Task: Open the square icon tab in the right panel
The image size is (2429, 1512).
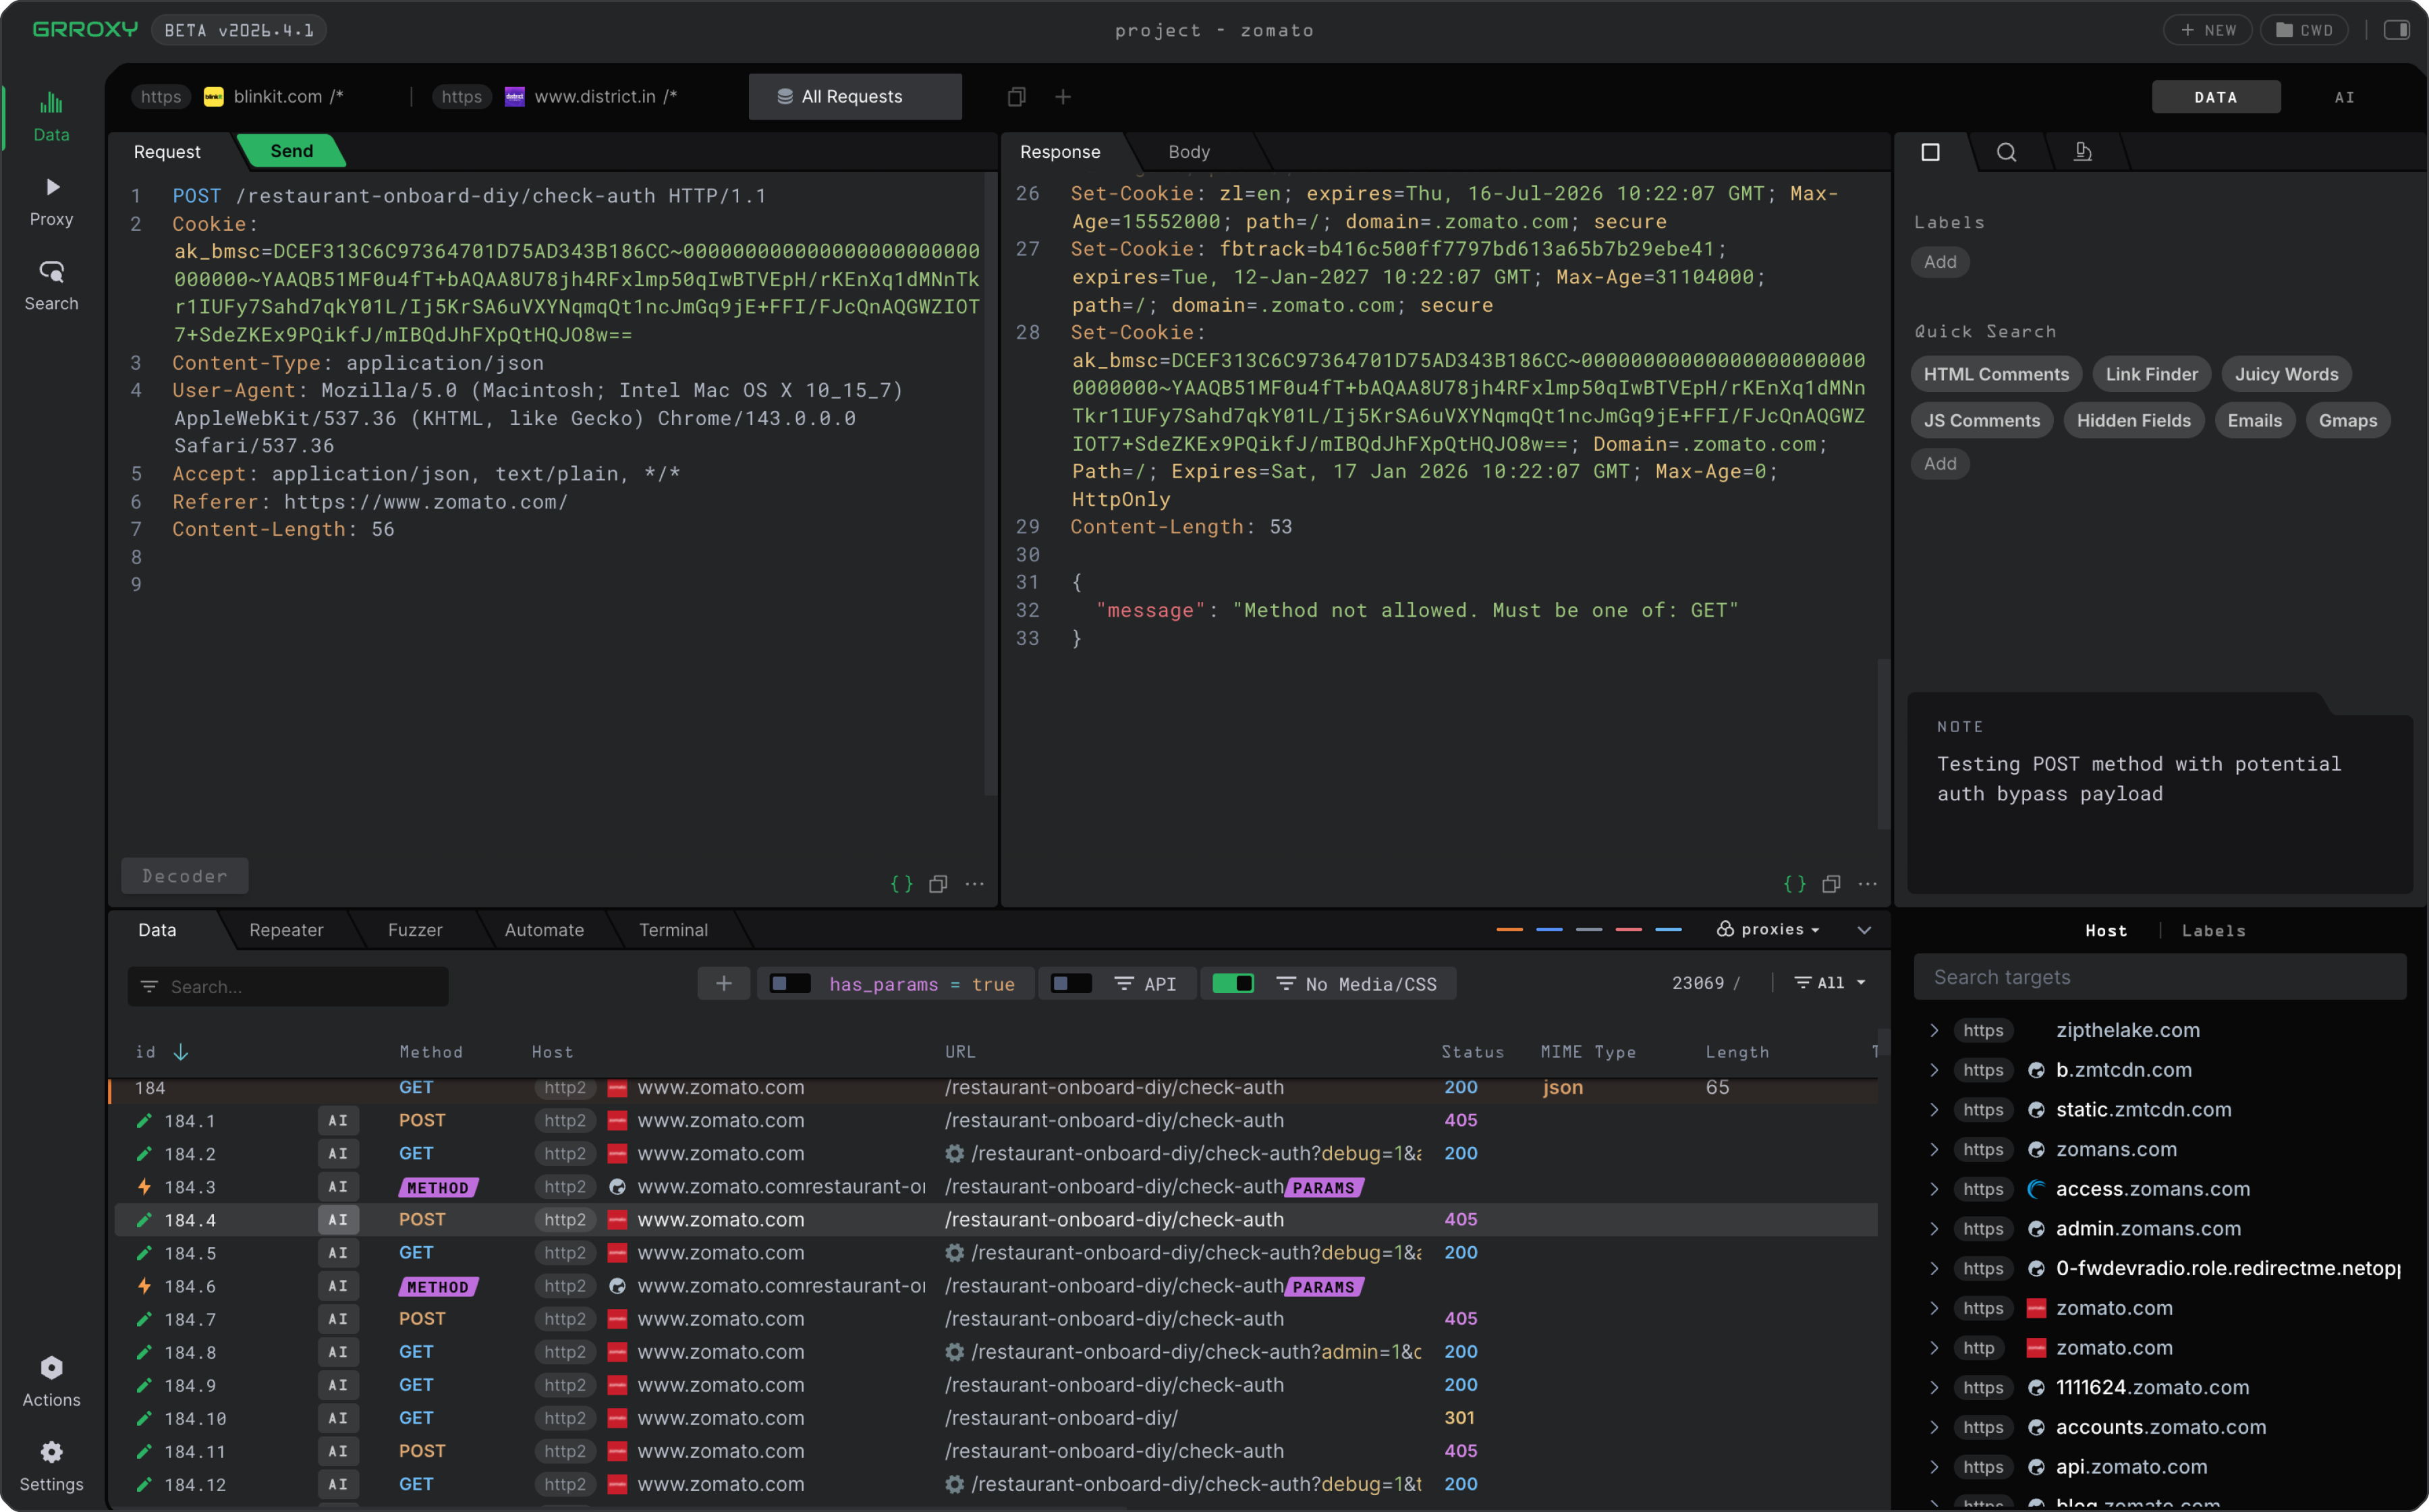Action: pos(1930,152)
